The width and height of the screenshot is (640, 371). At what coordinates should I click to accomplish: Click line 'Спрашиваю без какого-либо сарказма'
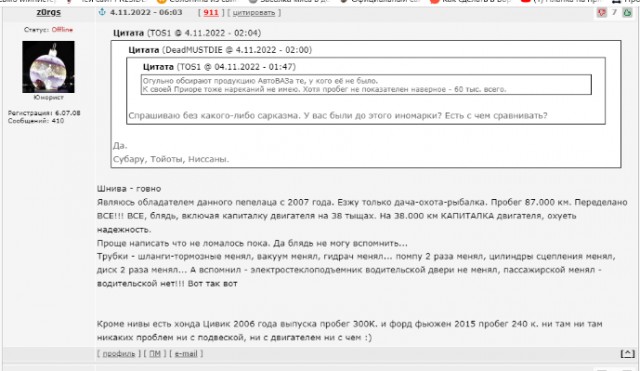click(x=338, y=116)
